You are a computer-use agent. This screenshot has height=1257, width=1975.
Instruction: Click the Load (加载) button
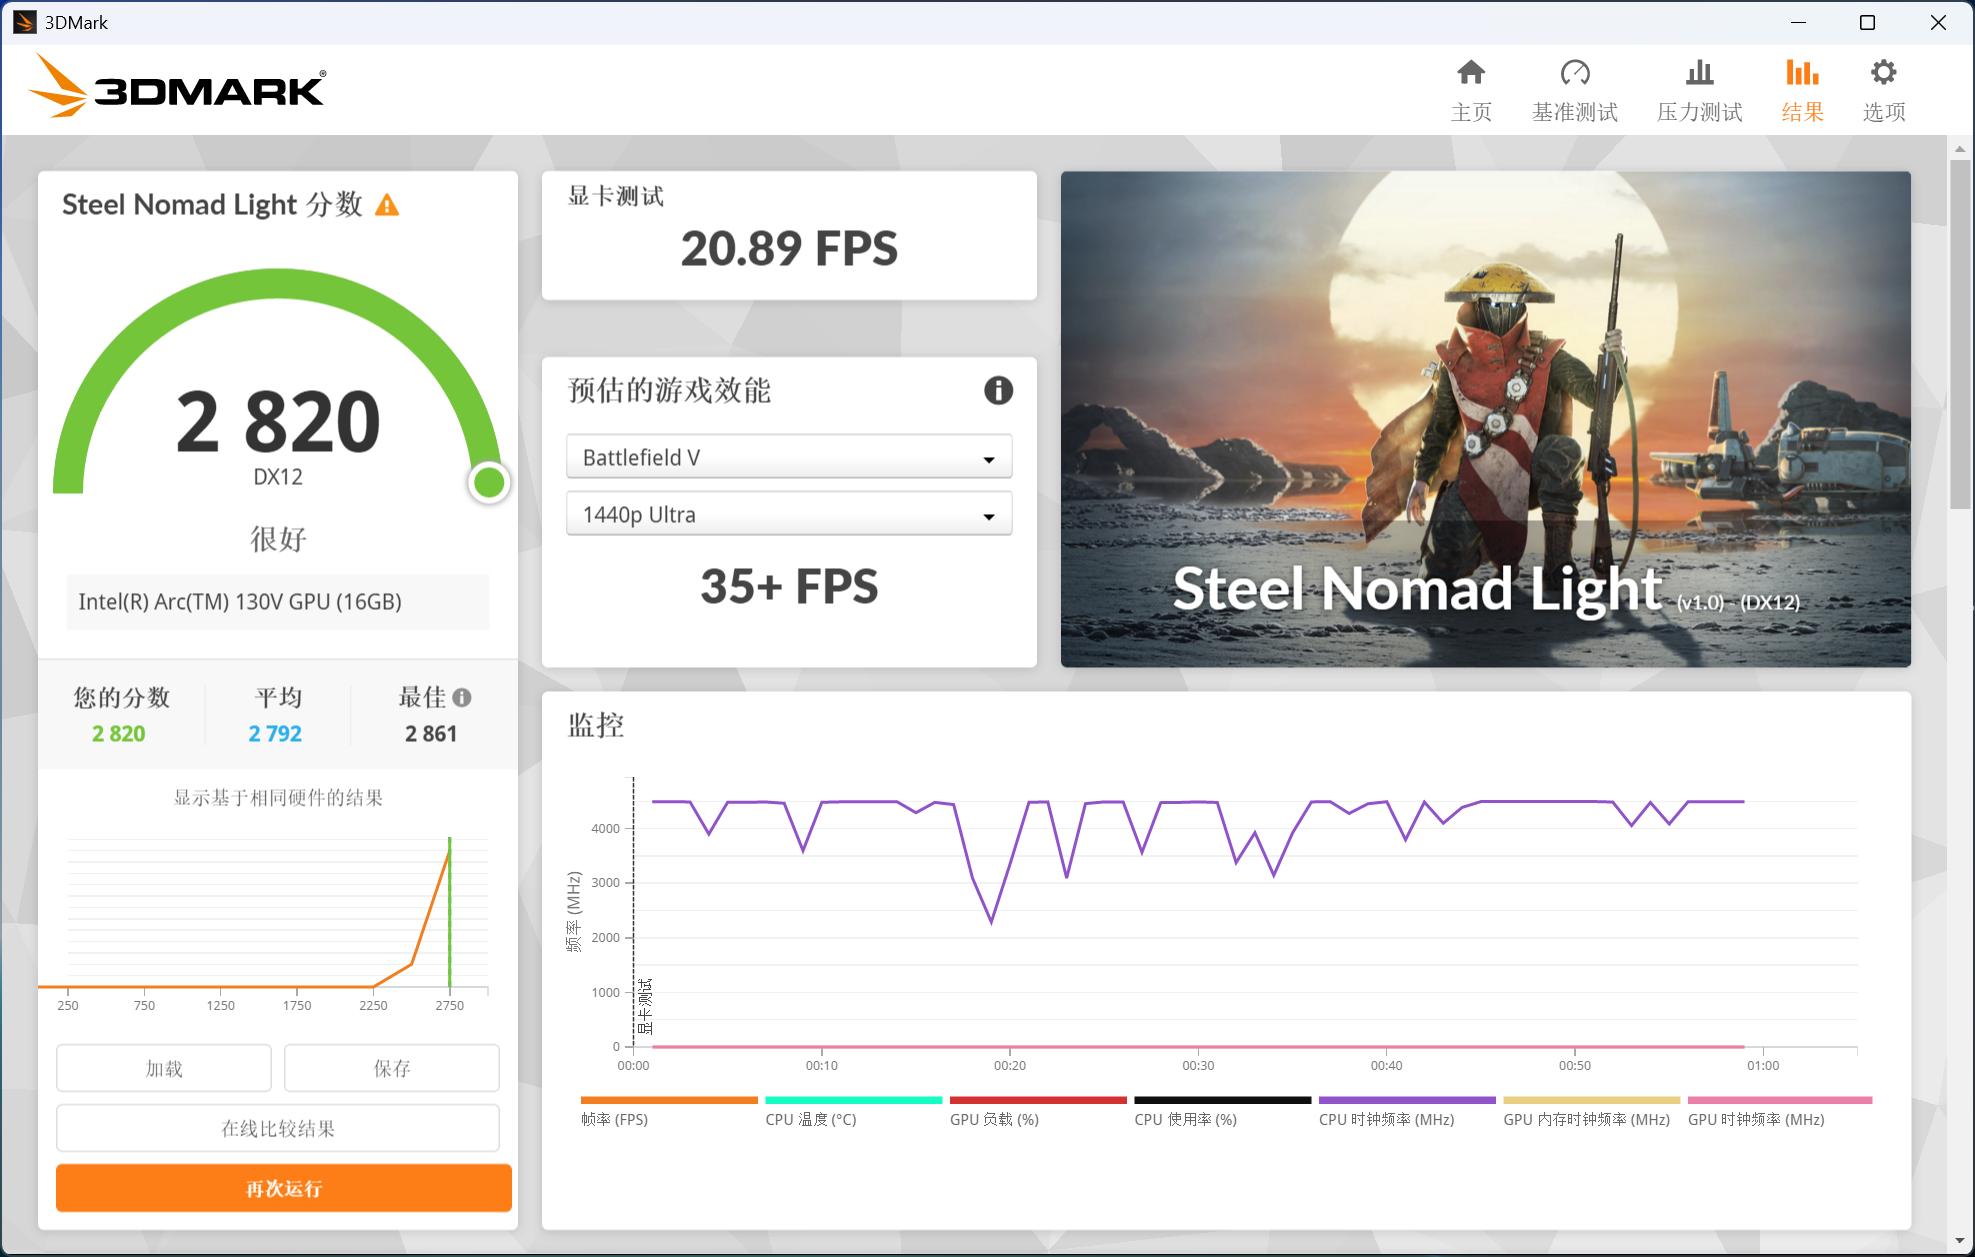point(164,1068)
